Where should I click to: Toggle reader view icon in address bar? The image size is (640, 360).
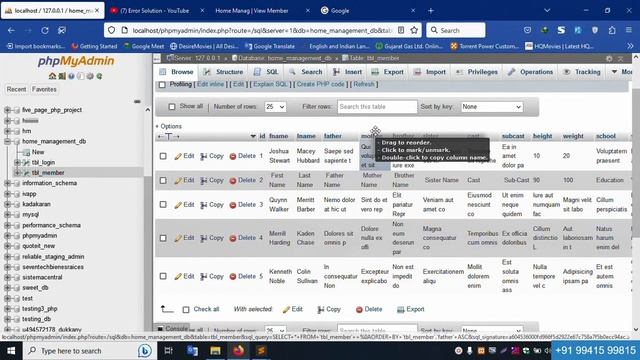click(x=401, y=30)
